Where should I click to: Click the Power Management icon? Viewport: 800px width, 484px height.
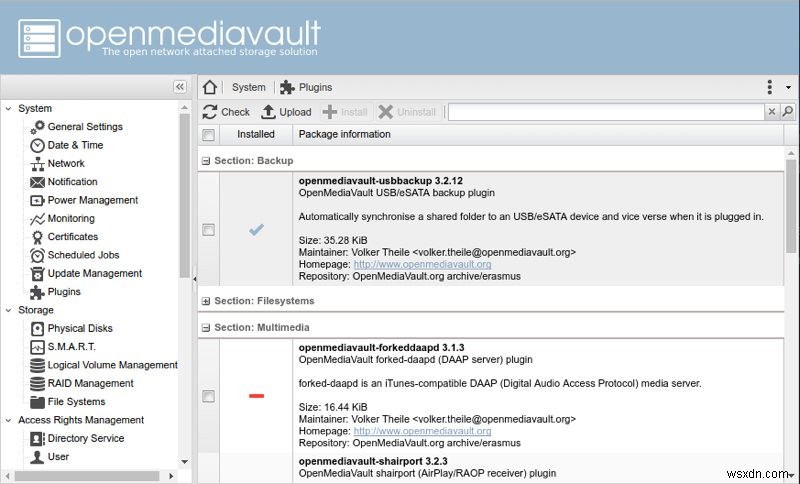pos(37,200)
